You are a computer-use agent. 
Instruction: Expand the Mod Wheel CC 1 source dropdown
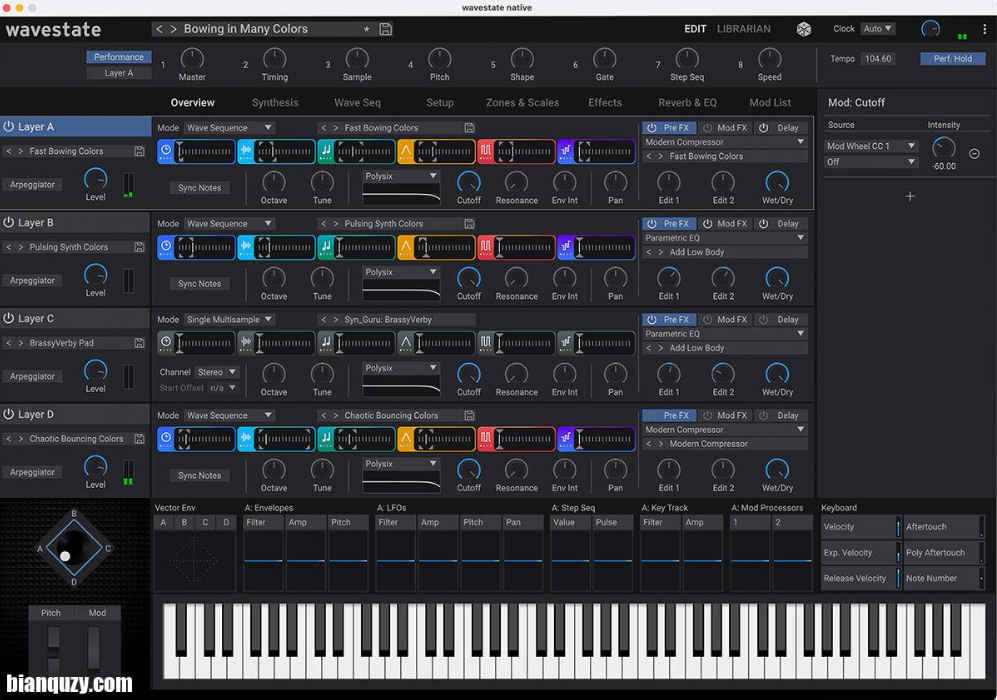(871, 146)
